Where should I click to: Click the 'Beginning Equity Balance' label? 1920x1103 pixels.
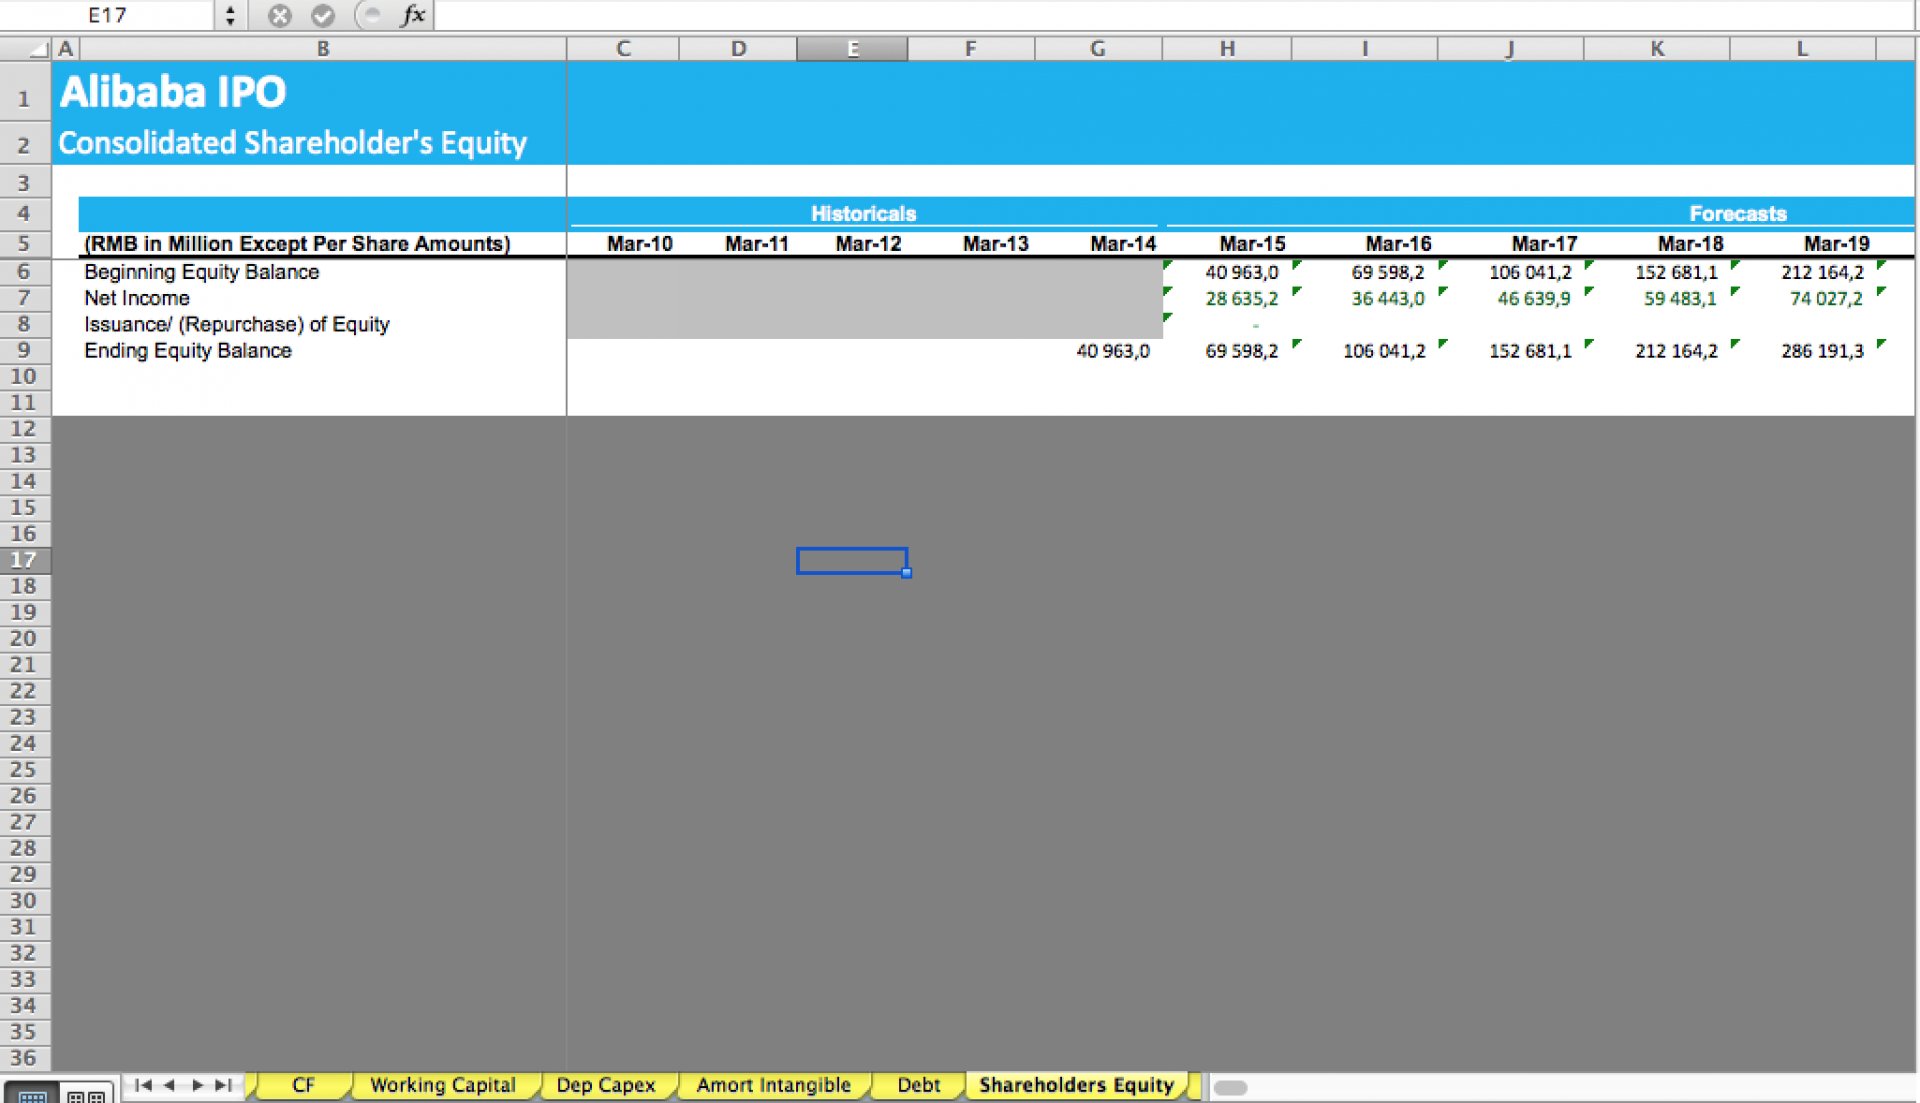pos(202,272)
